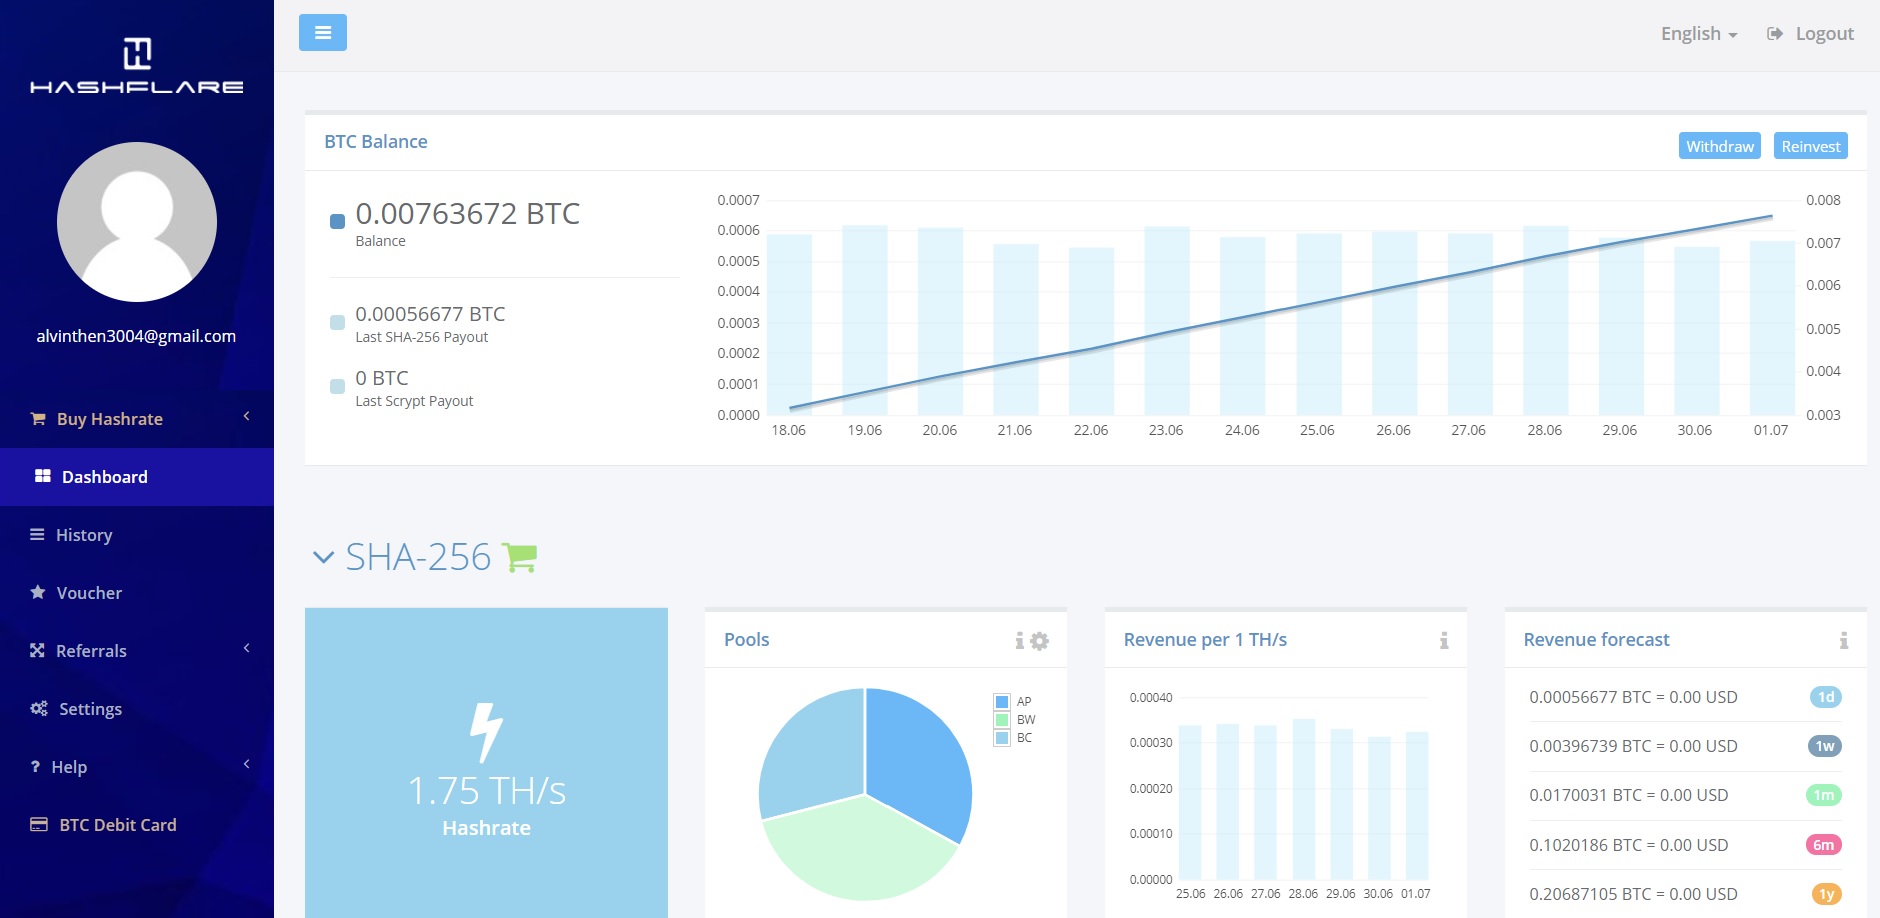
Task: Select Dashboard in the sidebar
Action: click(137, 477)
